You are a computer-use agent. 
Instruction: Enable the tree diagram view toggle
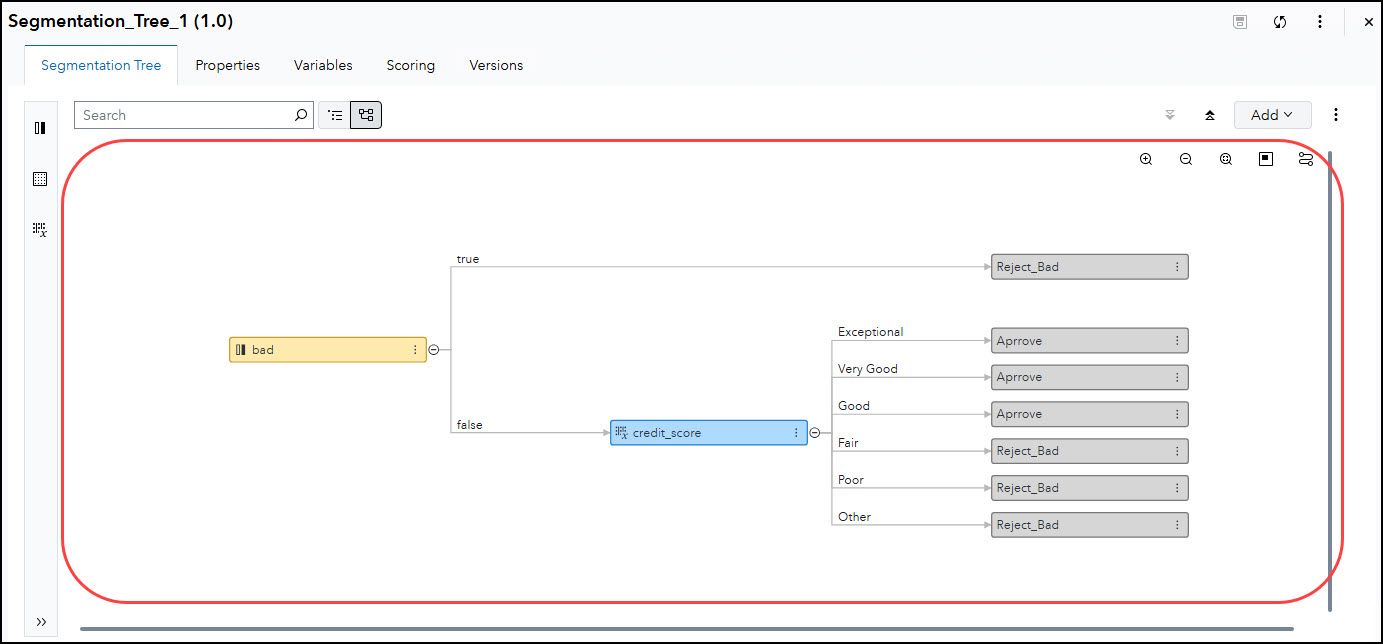[365, 114]
